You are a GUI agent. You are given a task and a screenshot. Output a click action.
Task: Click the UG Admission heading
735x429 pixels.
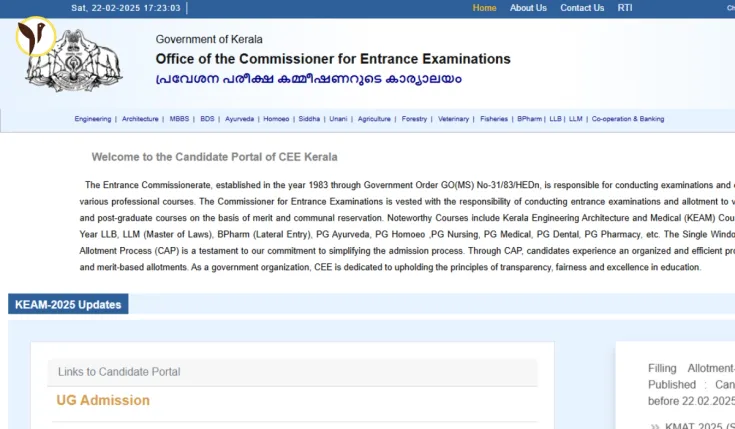103,400
